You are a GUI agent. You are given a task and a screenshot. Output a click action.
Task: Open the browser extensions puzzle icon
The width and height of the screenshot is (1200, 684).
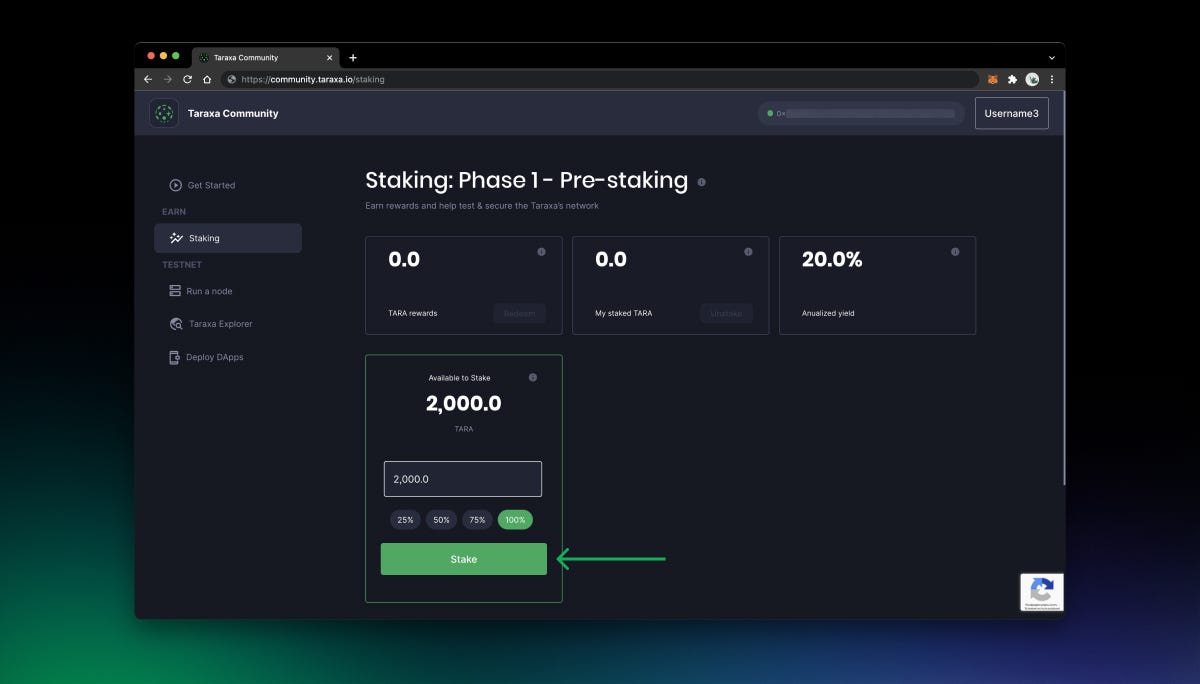1012,79
